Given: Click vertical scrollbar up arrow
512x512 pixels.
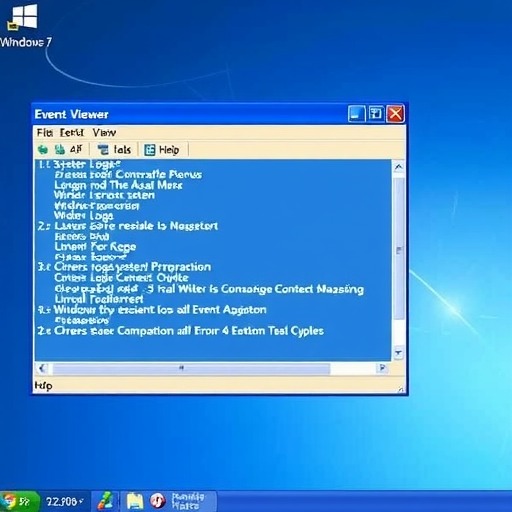Looking at the screenshot, I should click(399, 167).
